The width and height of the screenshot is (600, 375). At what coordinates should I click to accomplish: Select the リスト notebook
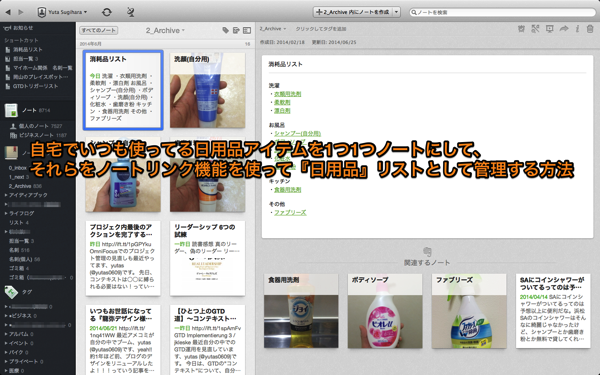pos(19,222)
